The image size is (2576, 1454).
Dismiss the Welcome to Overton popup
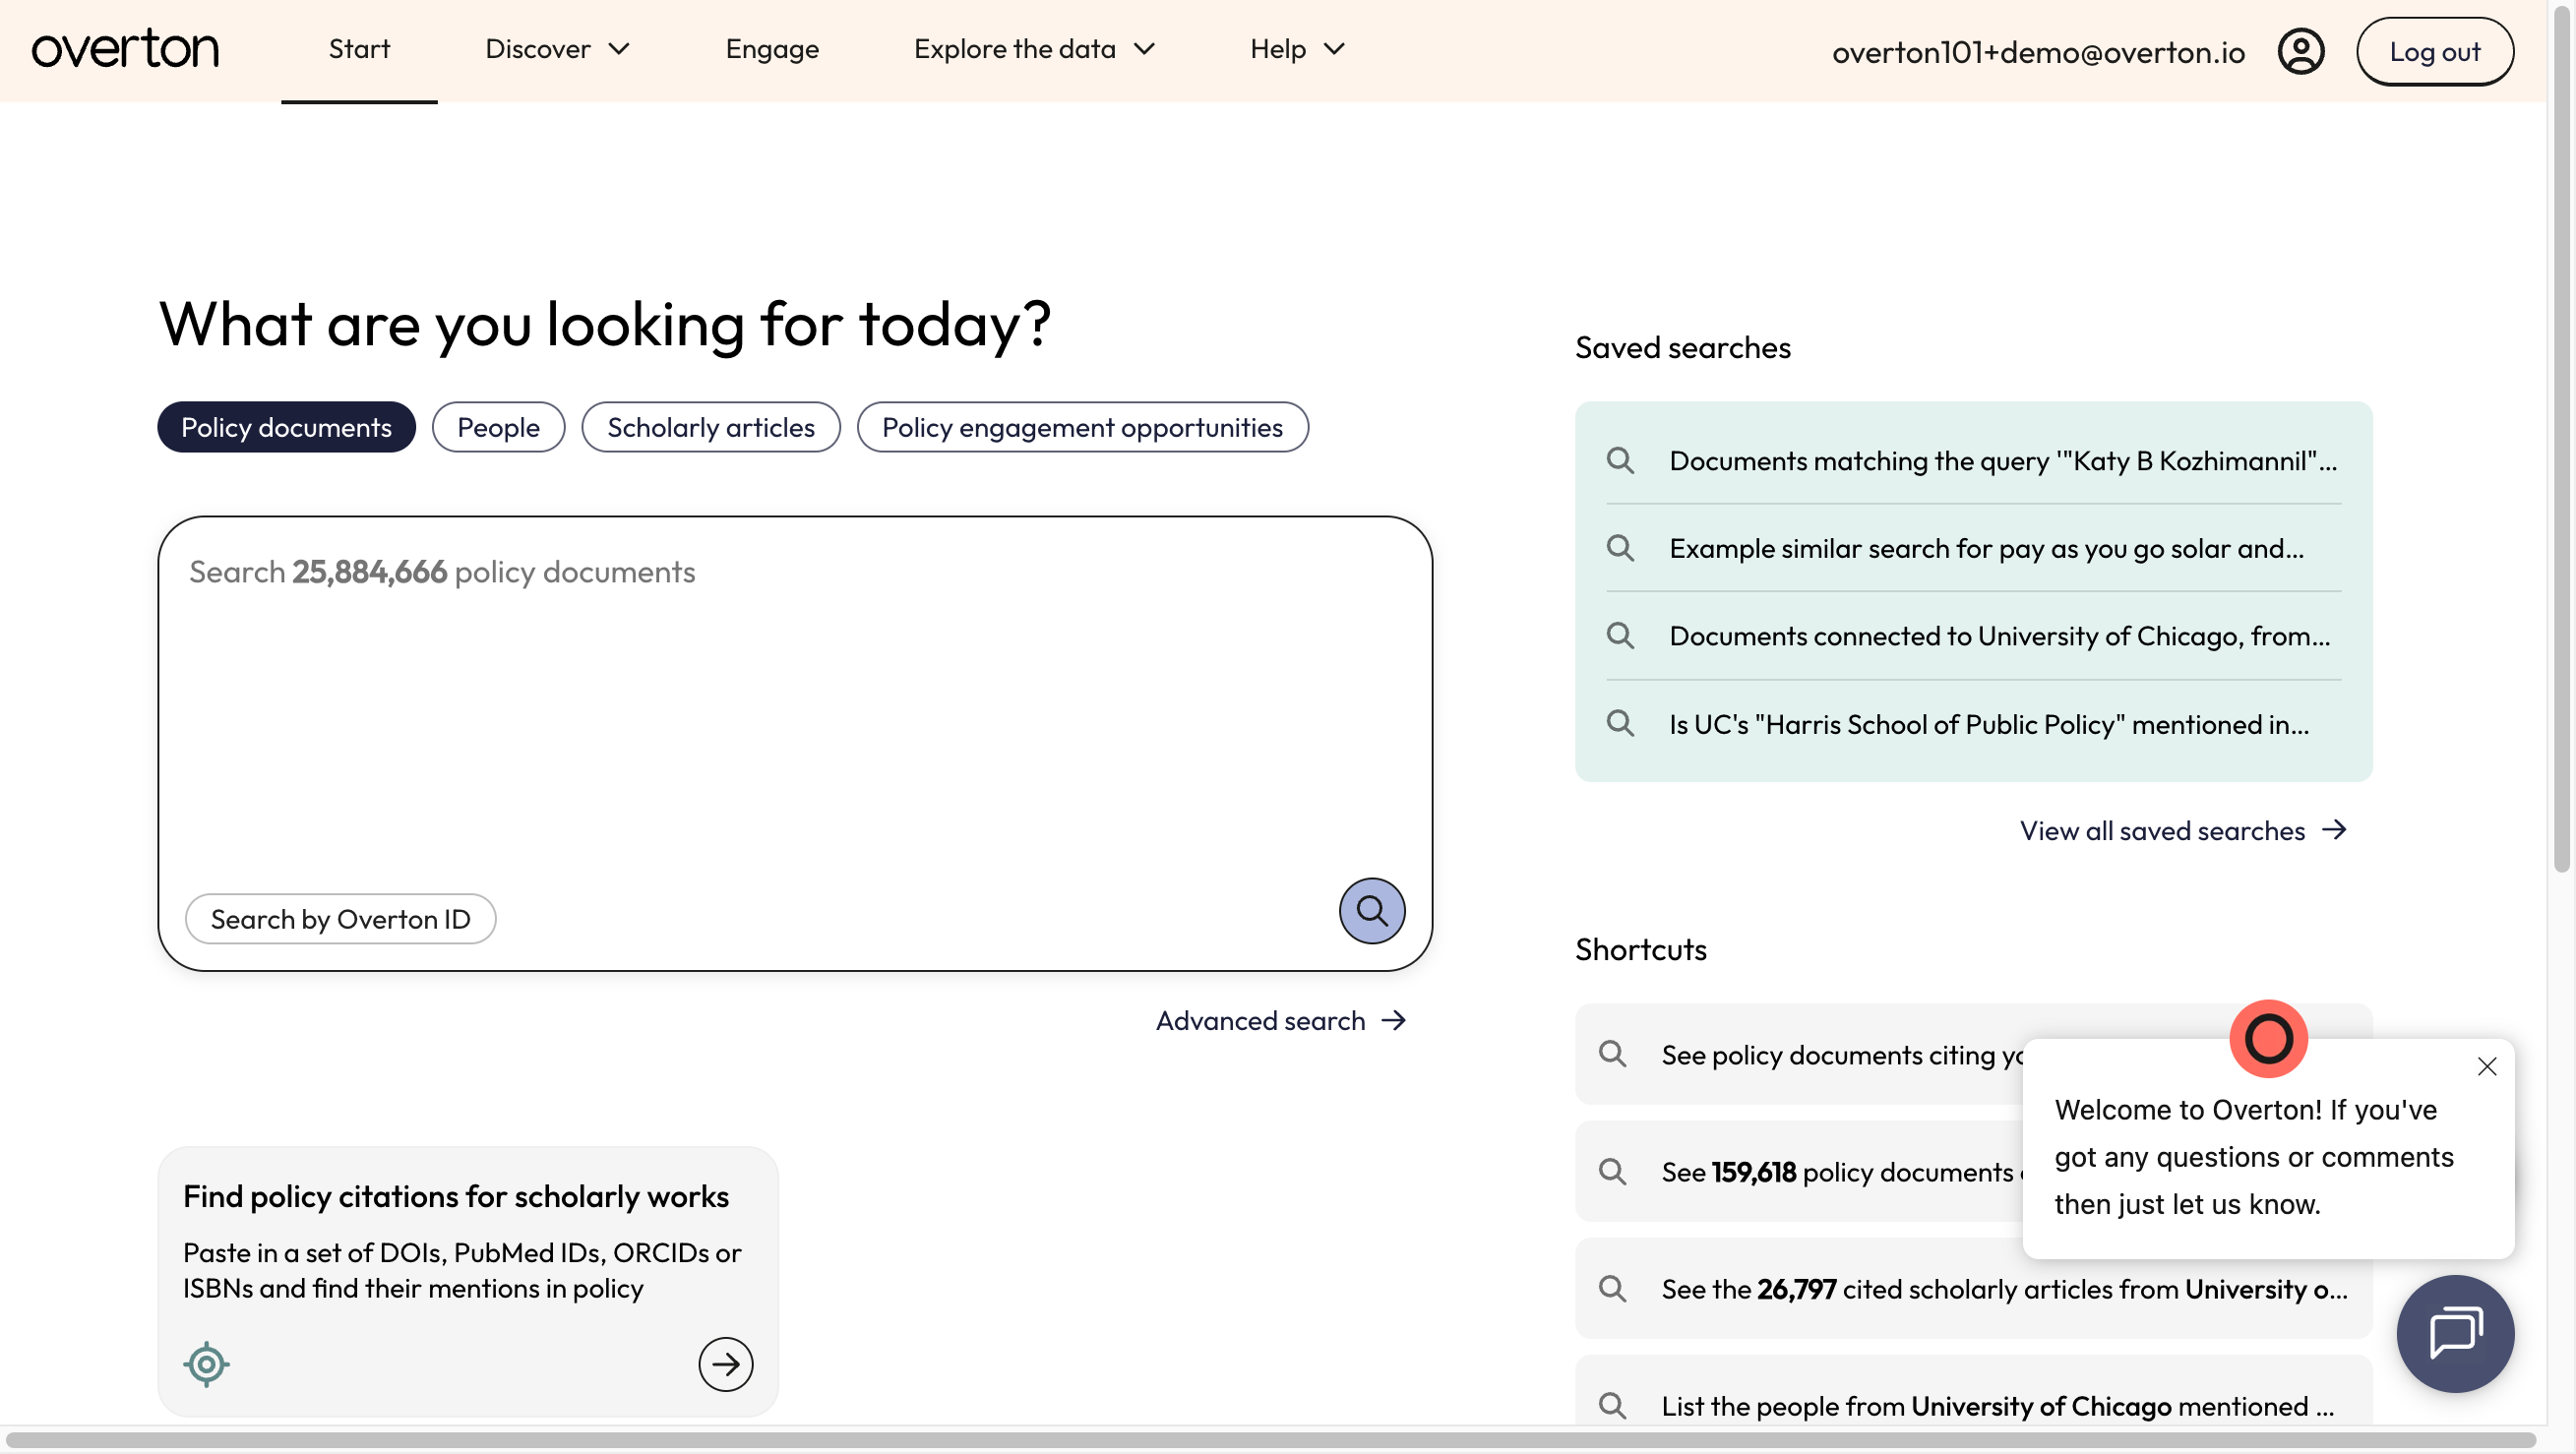(x=2487, y=1066)
